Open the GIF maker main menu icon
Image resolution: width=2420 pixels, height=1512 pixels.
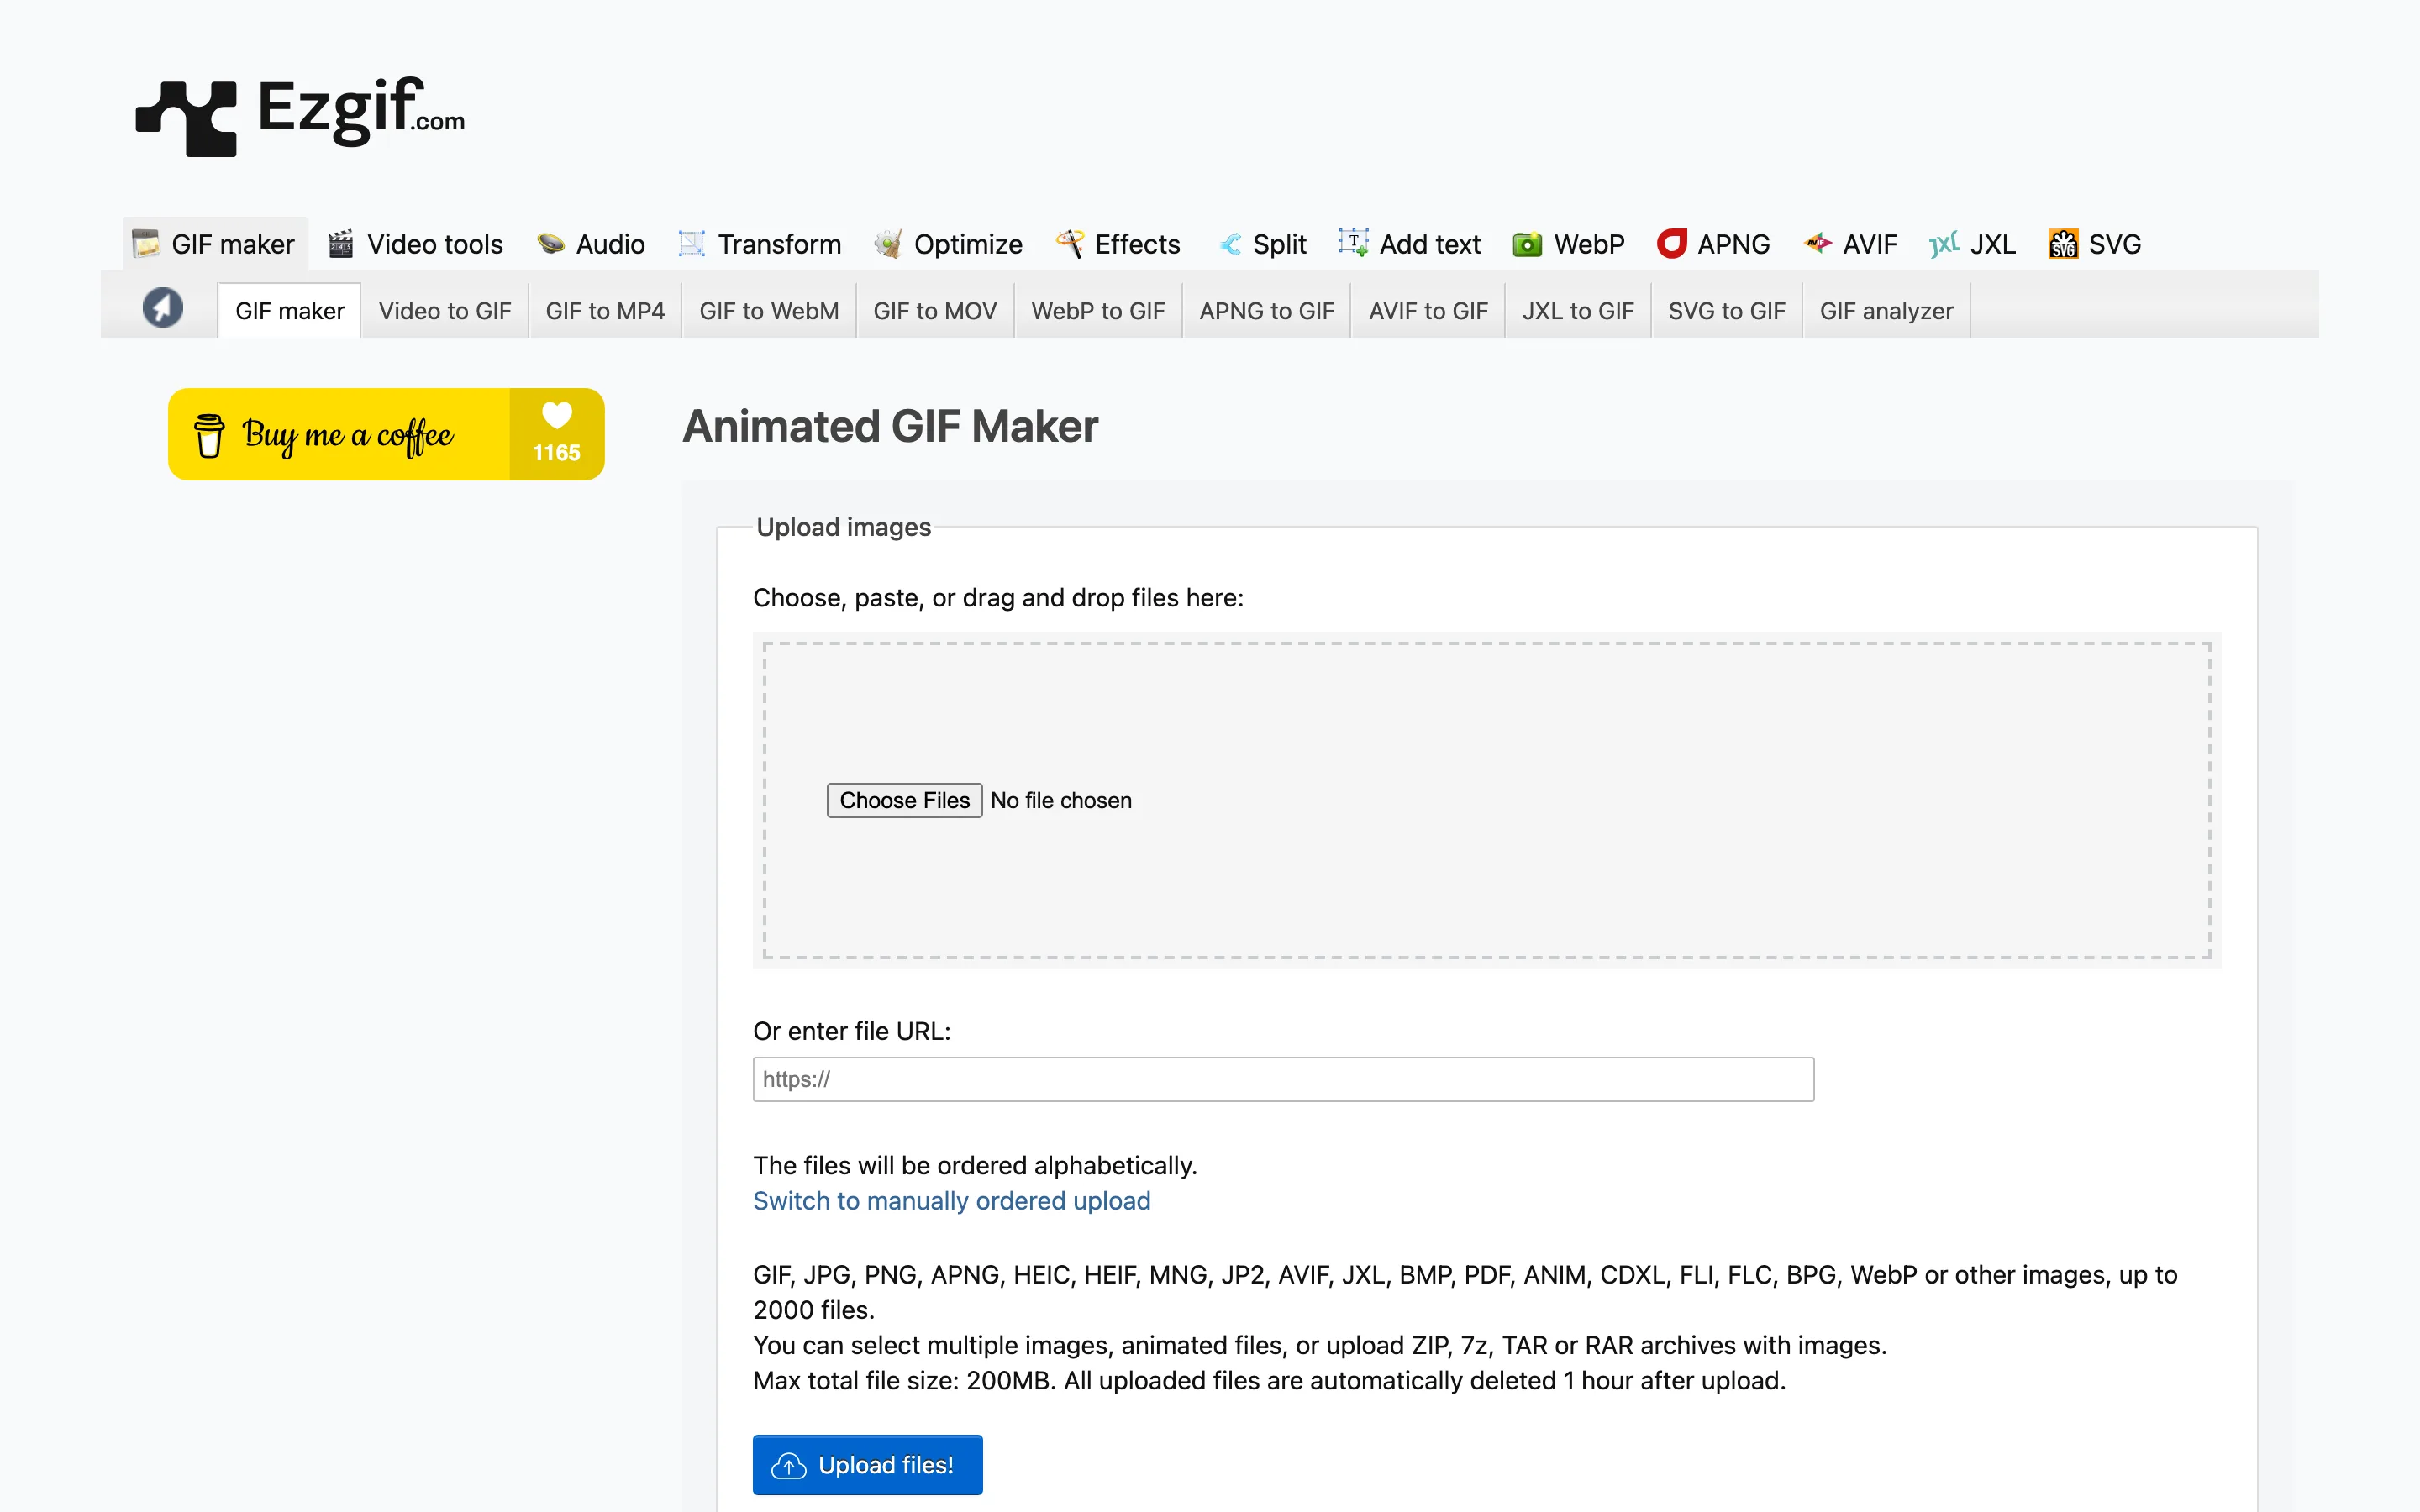pyautogui.click(x=146, y=244)
